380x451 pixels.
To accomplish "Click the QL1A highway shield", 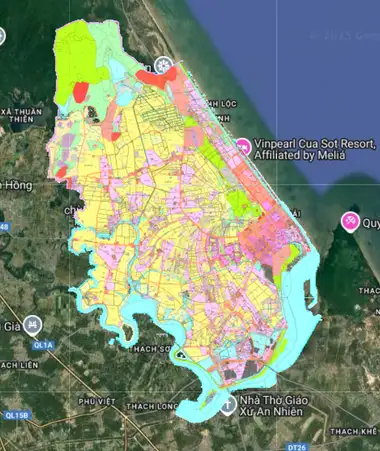I will tap(43, 345).
